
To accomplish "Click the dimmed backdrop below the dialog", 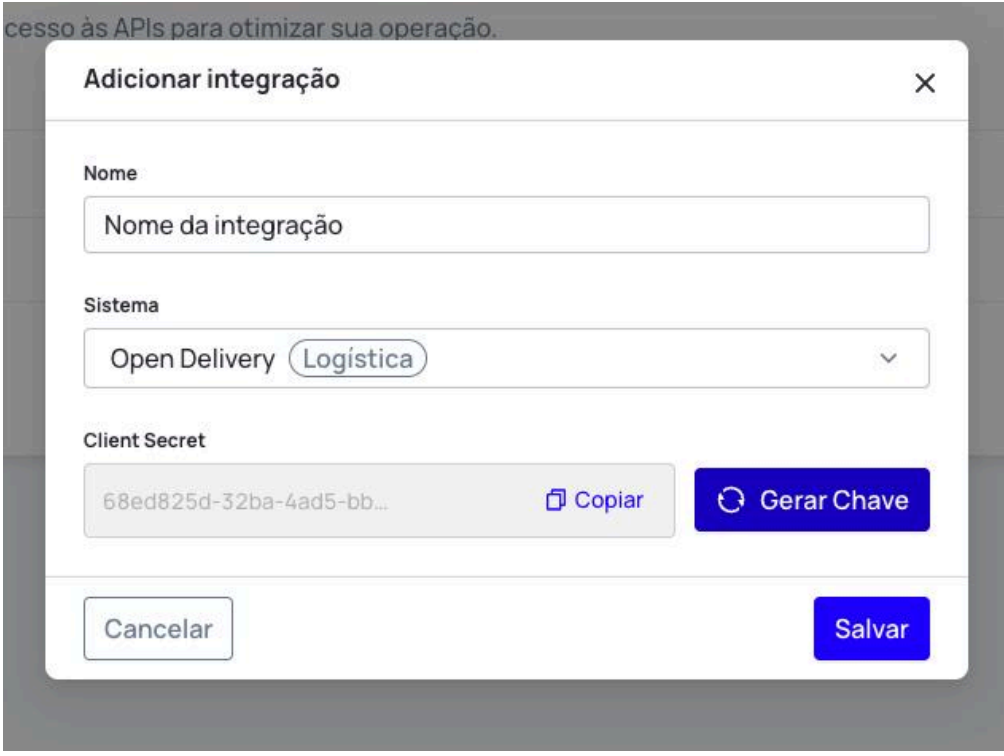I will [x=500, y=718].
